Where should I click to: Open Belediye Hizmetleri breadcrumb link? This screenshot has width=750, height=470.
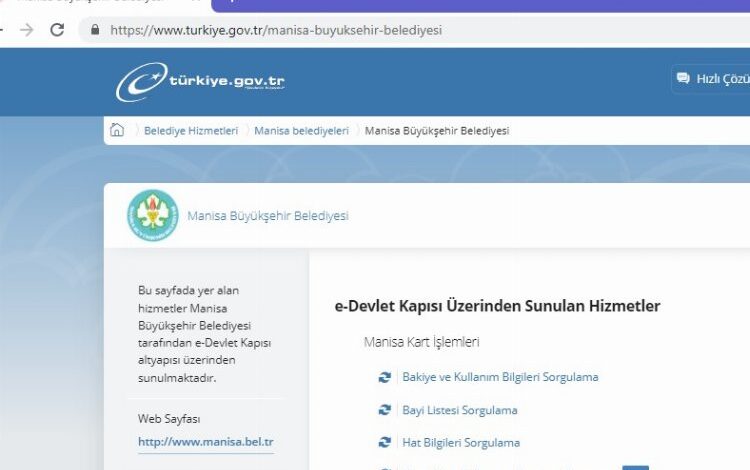point(190,131)
